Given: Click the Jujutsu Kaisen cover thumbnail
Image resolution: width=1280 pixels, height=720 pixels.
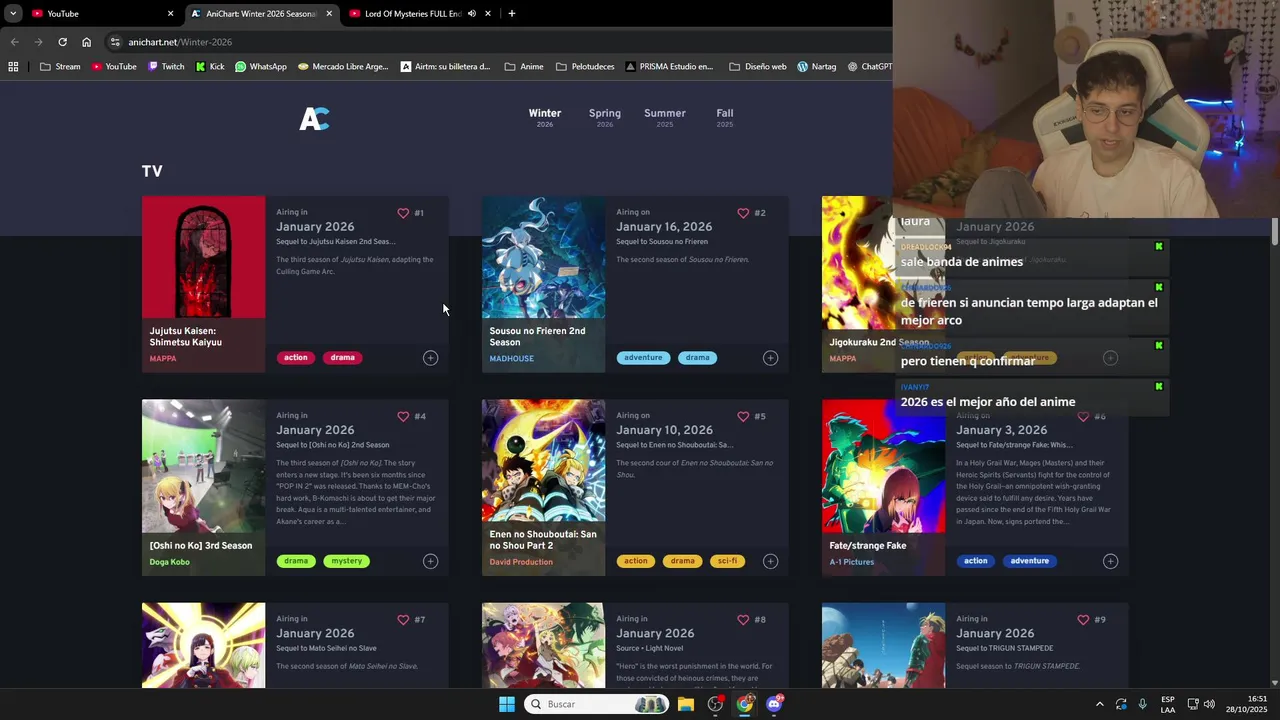Looking at the screenshot, I should [x=203, y=257].
